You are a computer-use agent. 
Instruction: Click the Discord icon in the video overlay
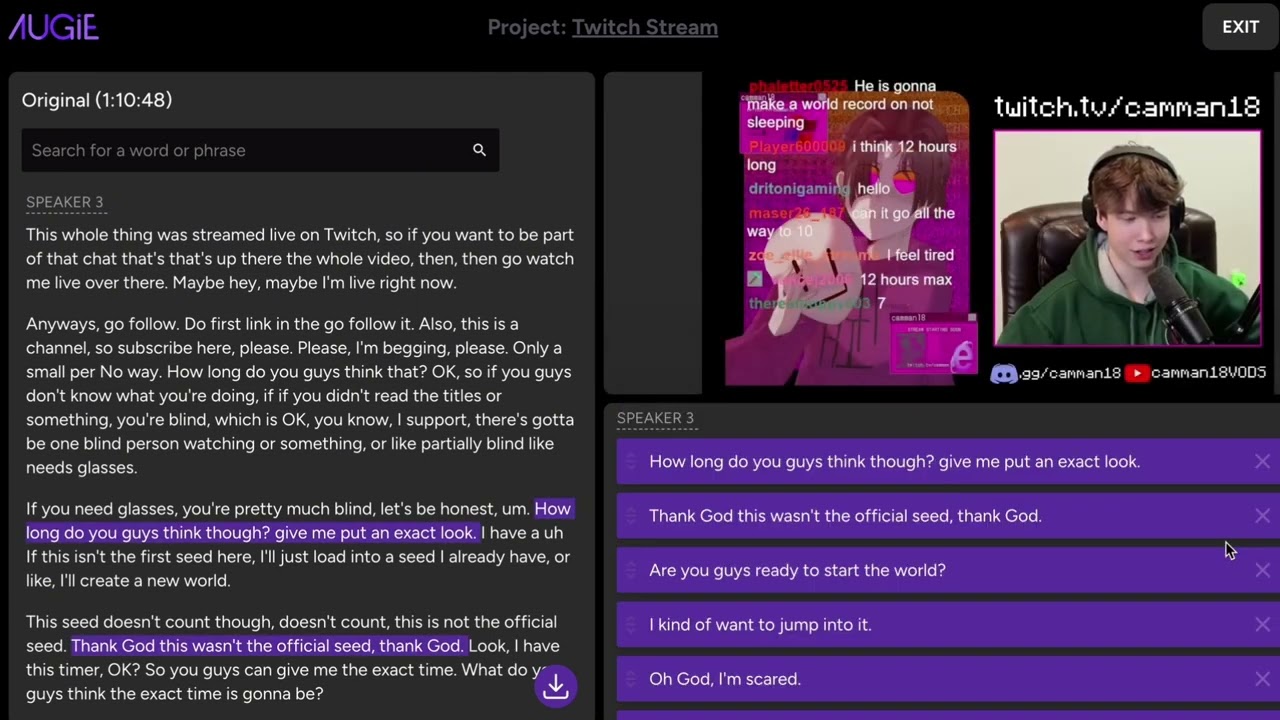click(1003, 373)
